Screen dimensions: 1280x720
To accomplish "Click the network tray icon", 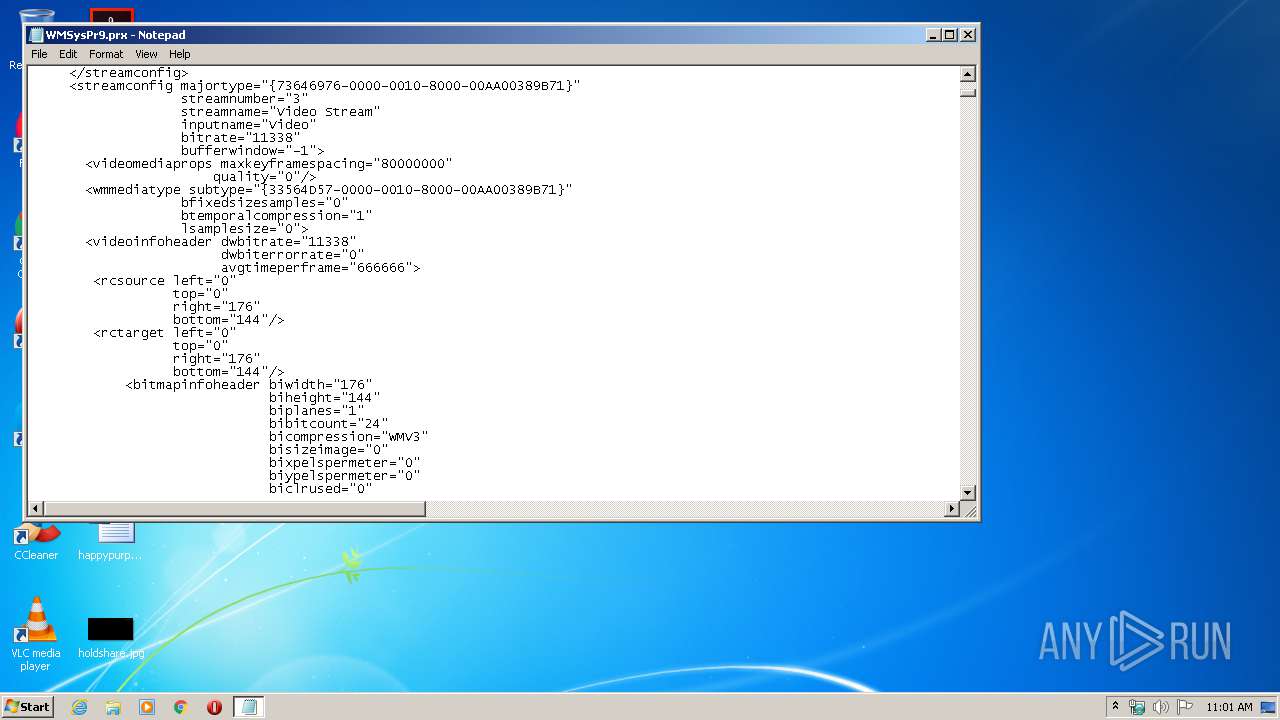I will (1137, 707).
